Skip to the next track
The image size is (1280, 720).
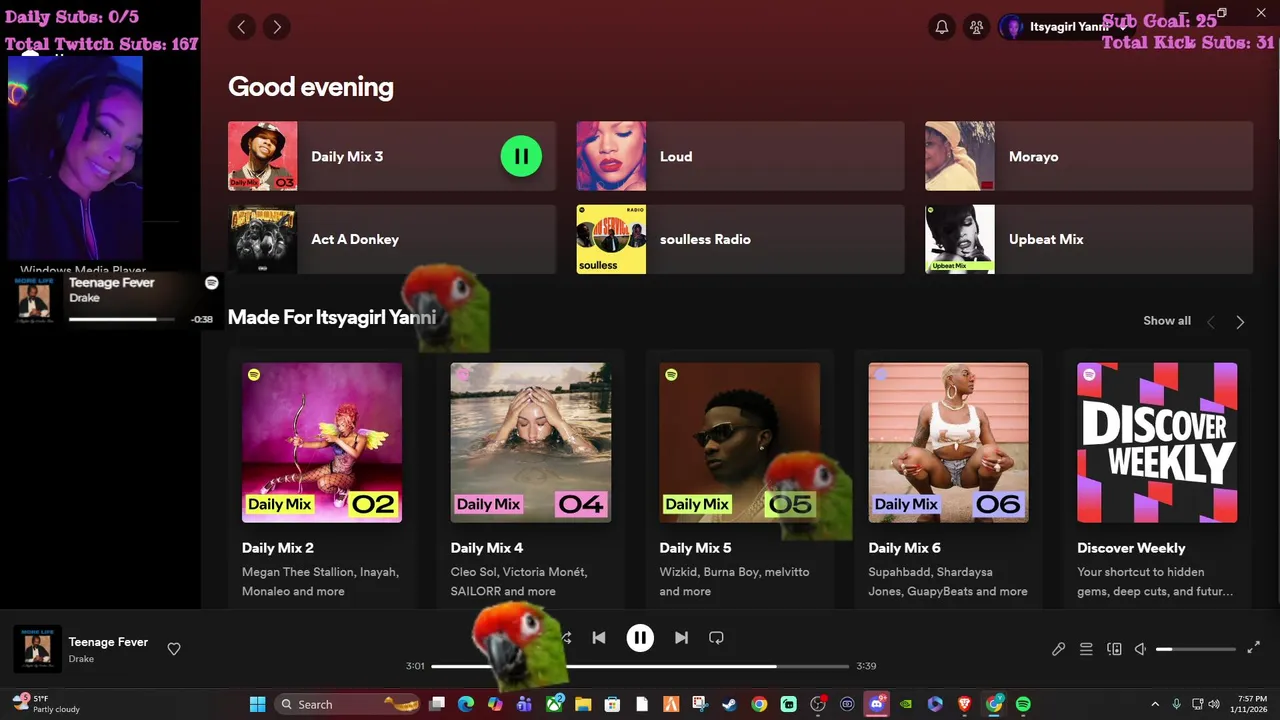tap(681, 638)
